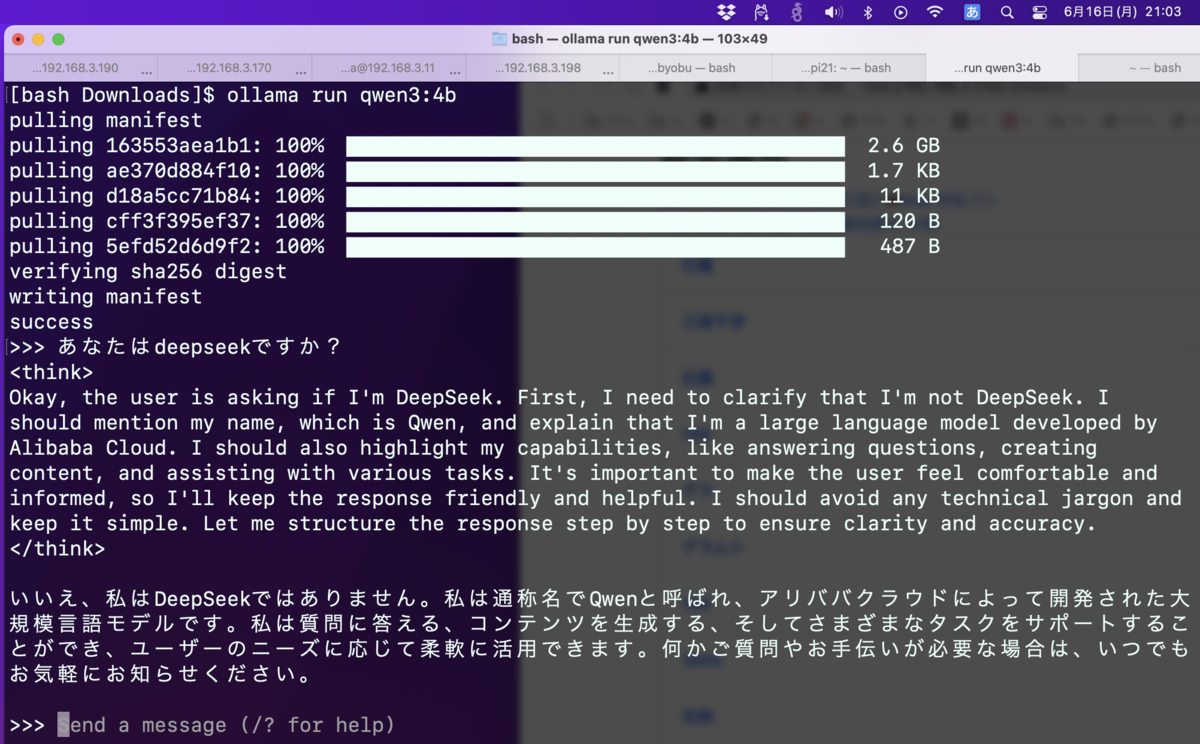
Task: Click the text pulling 163553aea1b1: 100%
Action: pos(166,146)
